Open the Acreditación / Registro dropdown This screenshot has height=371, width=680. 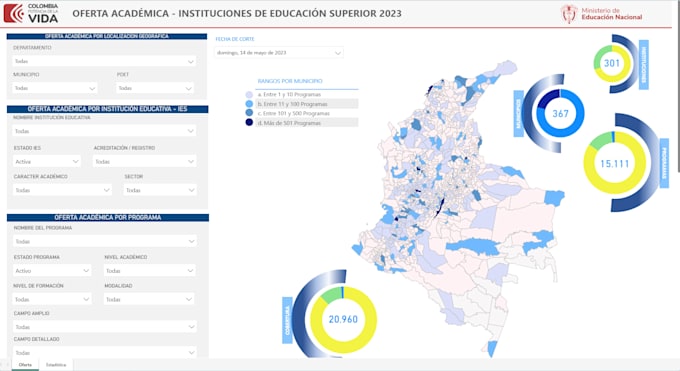[144, 161]
